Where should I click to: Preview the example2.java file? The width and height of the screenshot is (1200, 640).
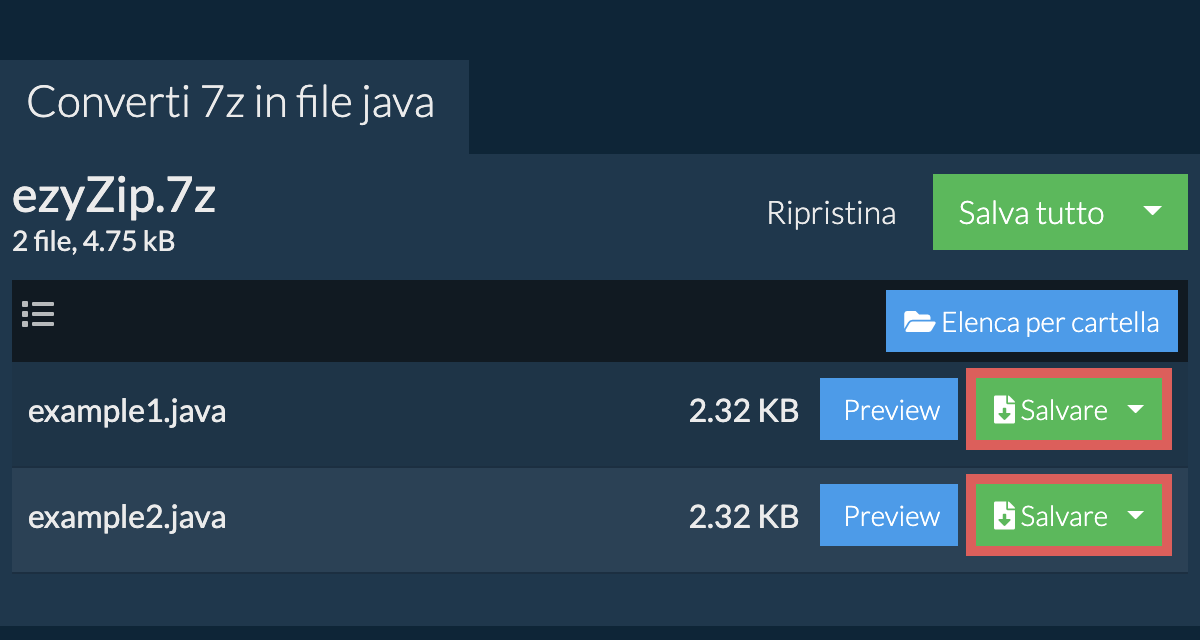coord(891,516)
